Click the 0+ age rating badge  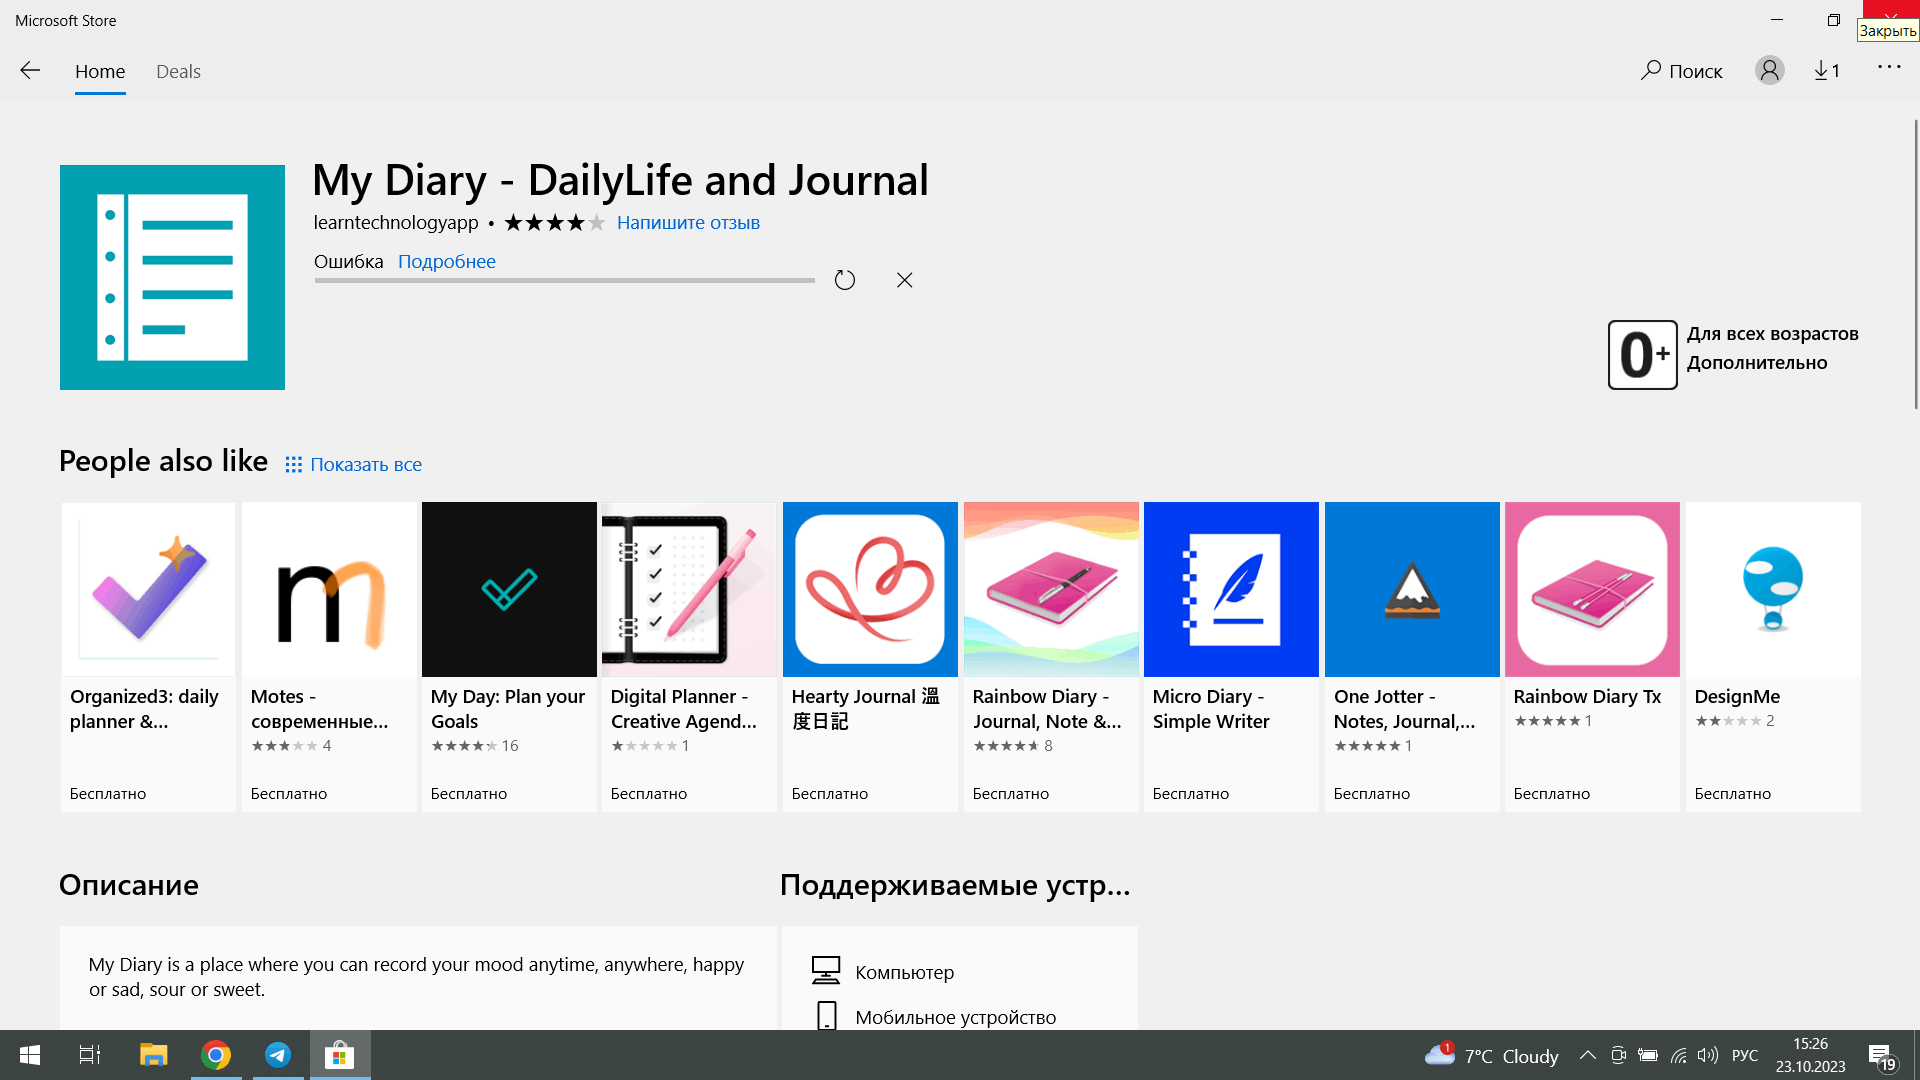1642,355
